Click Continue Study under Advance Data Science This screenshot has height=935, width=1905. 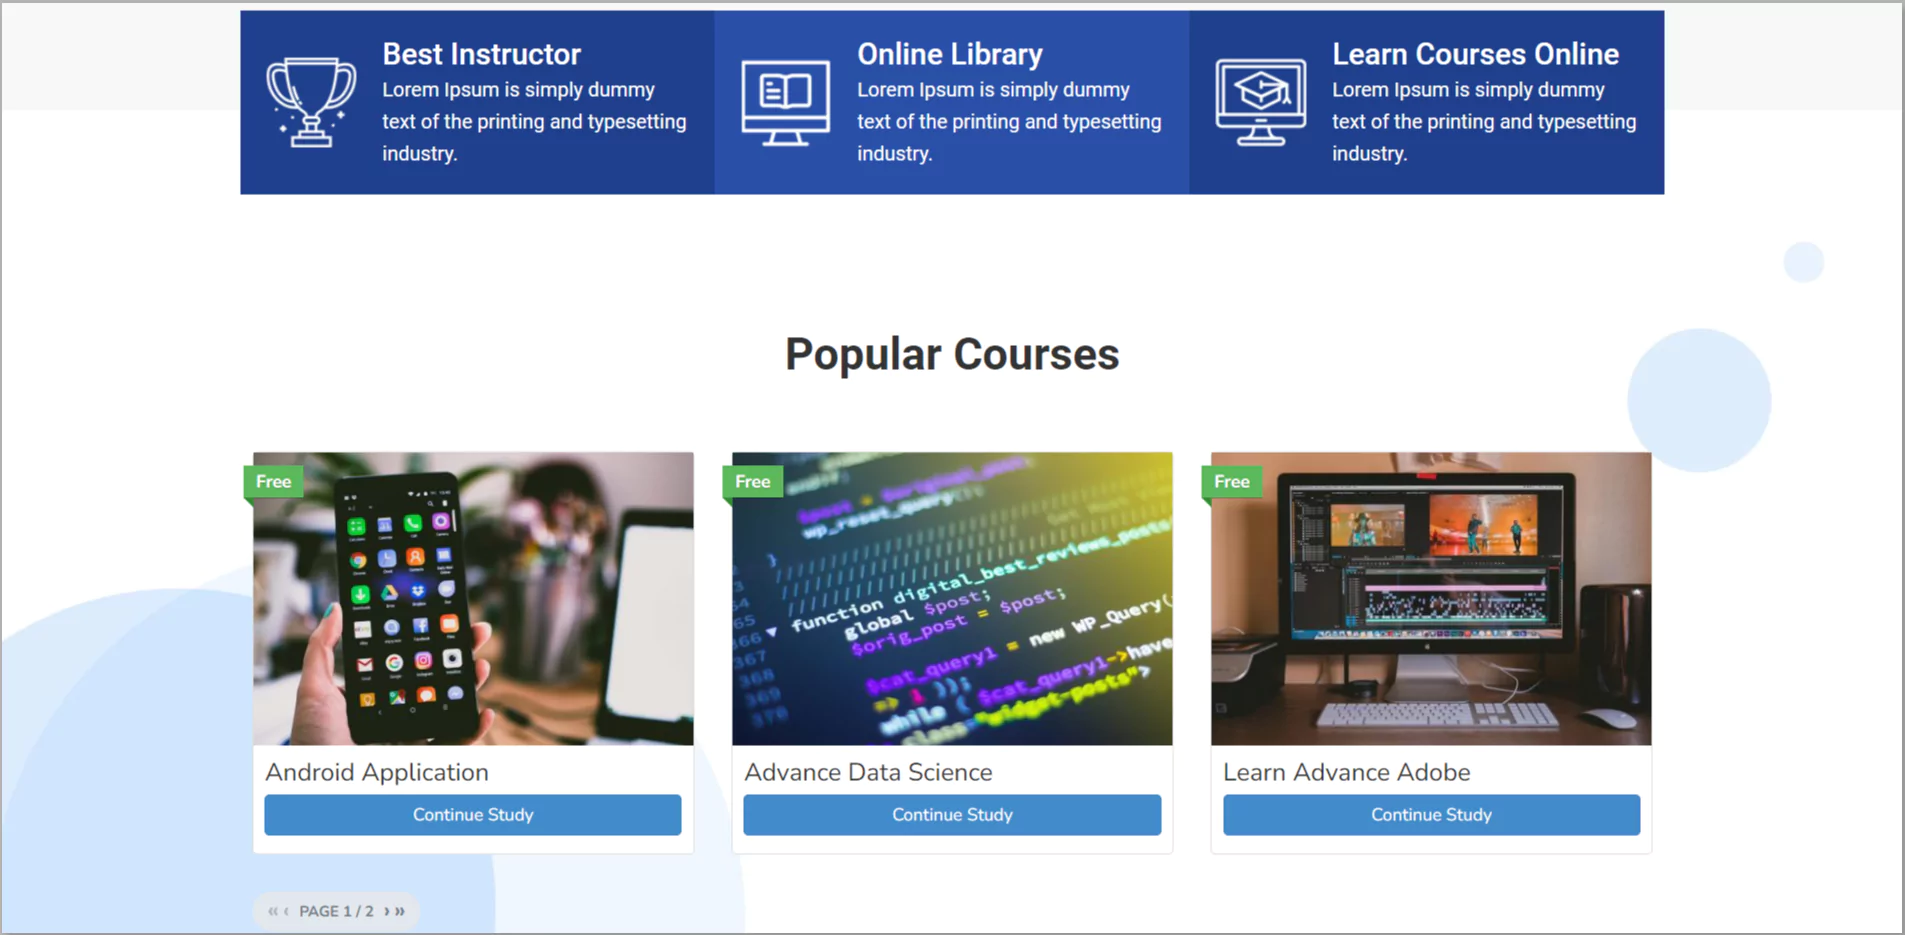(x=952, y=815)
